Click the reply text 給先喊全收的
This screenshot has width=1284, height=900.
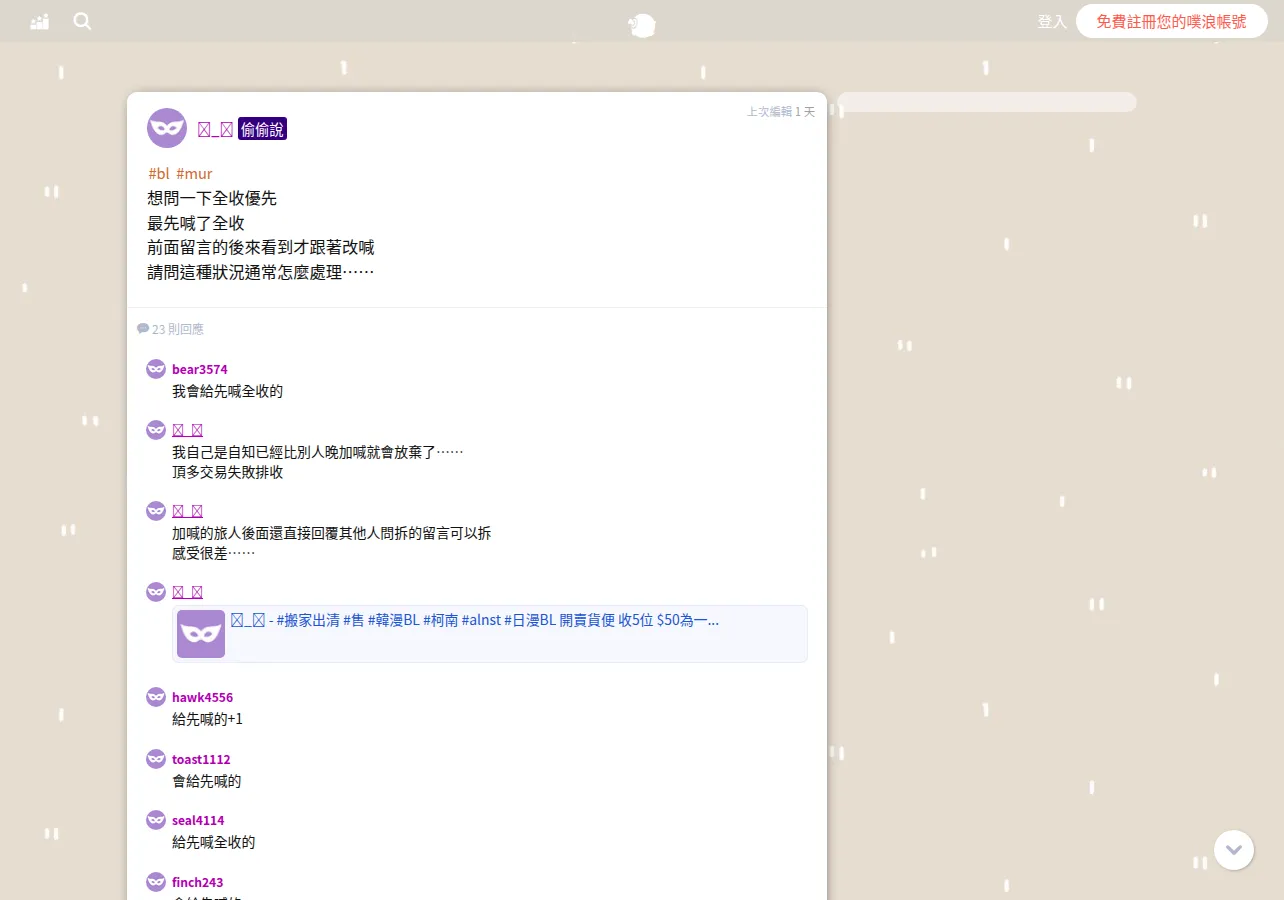[x=213, y=842]
